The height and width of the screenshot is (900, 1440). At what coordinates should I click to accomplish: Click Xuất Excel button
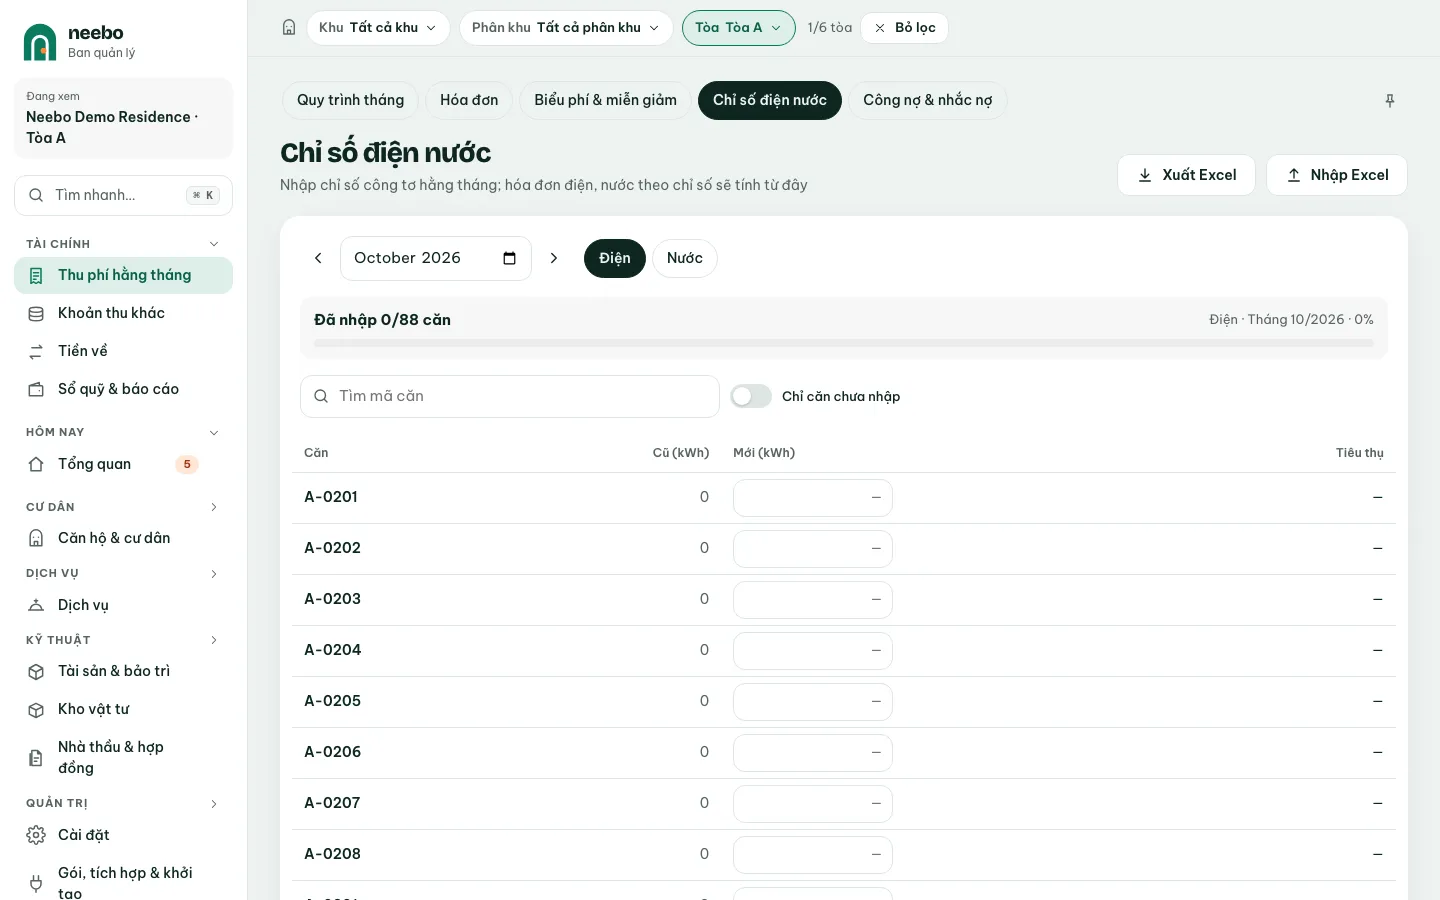pyautogui.click(x=1187, y=175)
